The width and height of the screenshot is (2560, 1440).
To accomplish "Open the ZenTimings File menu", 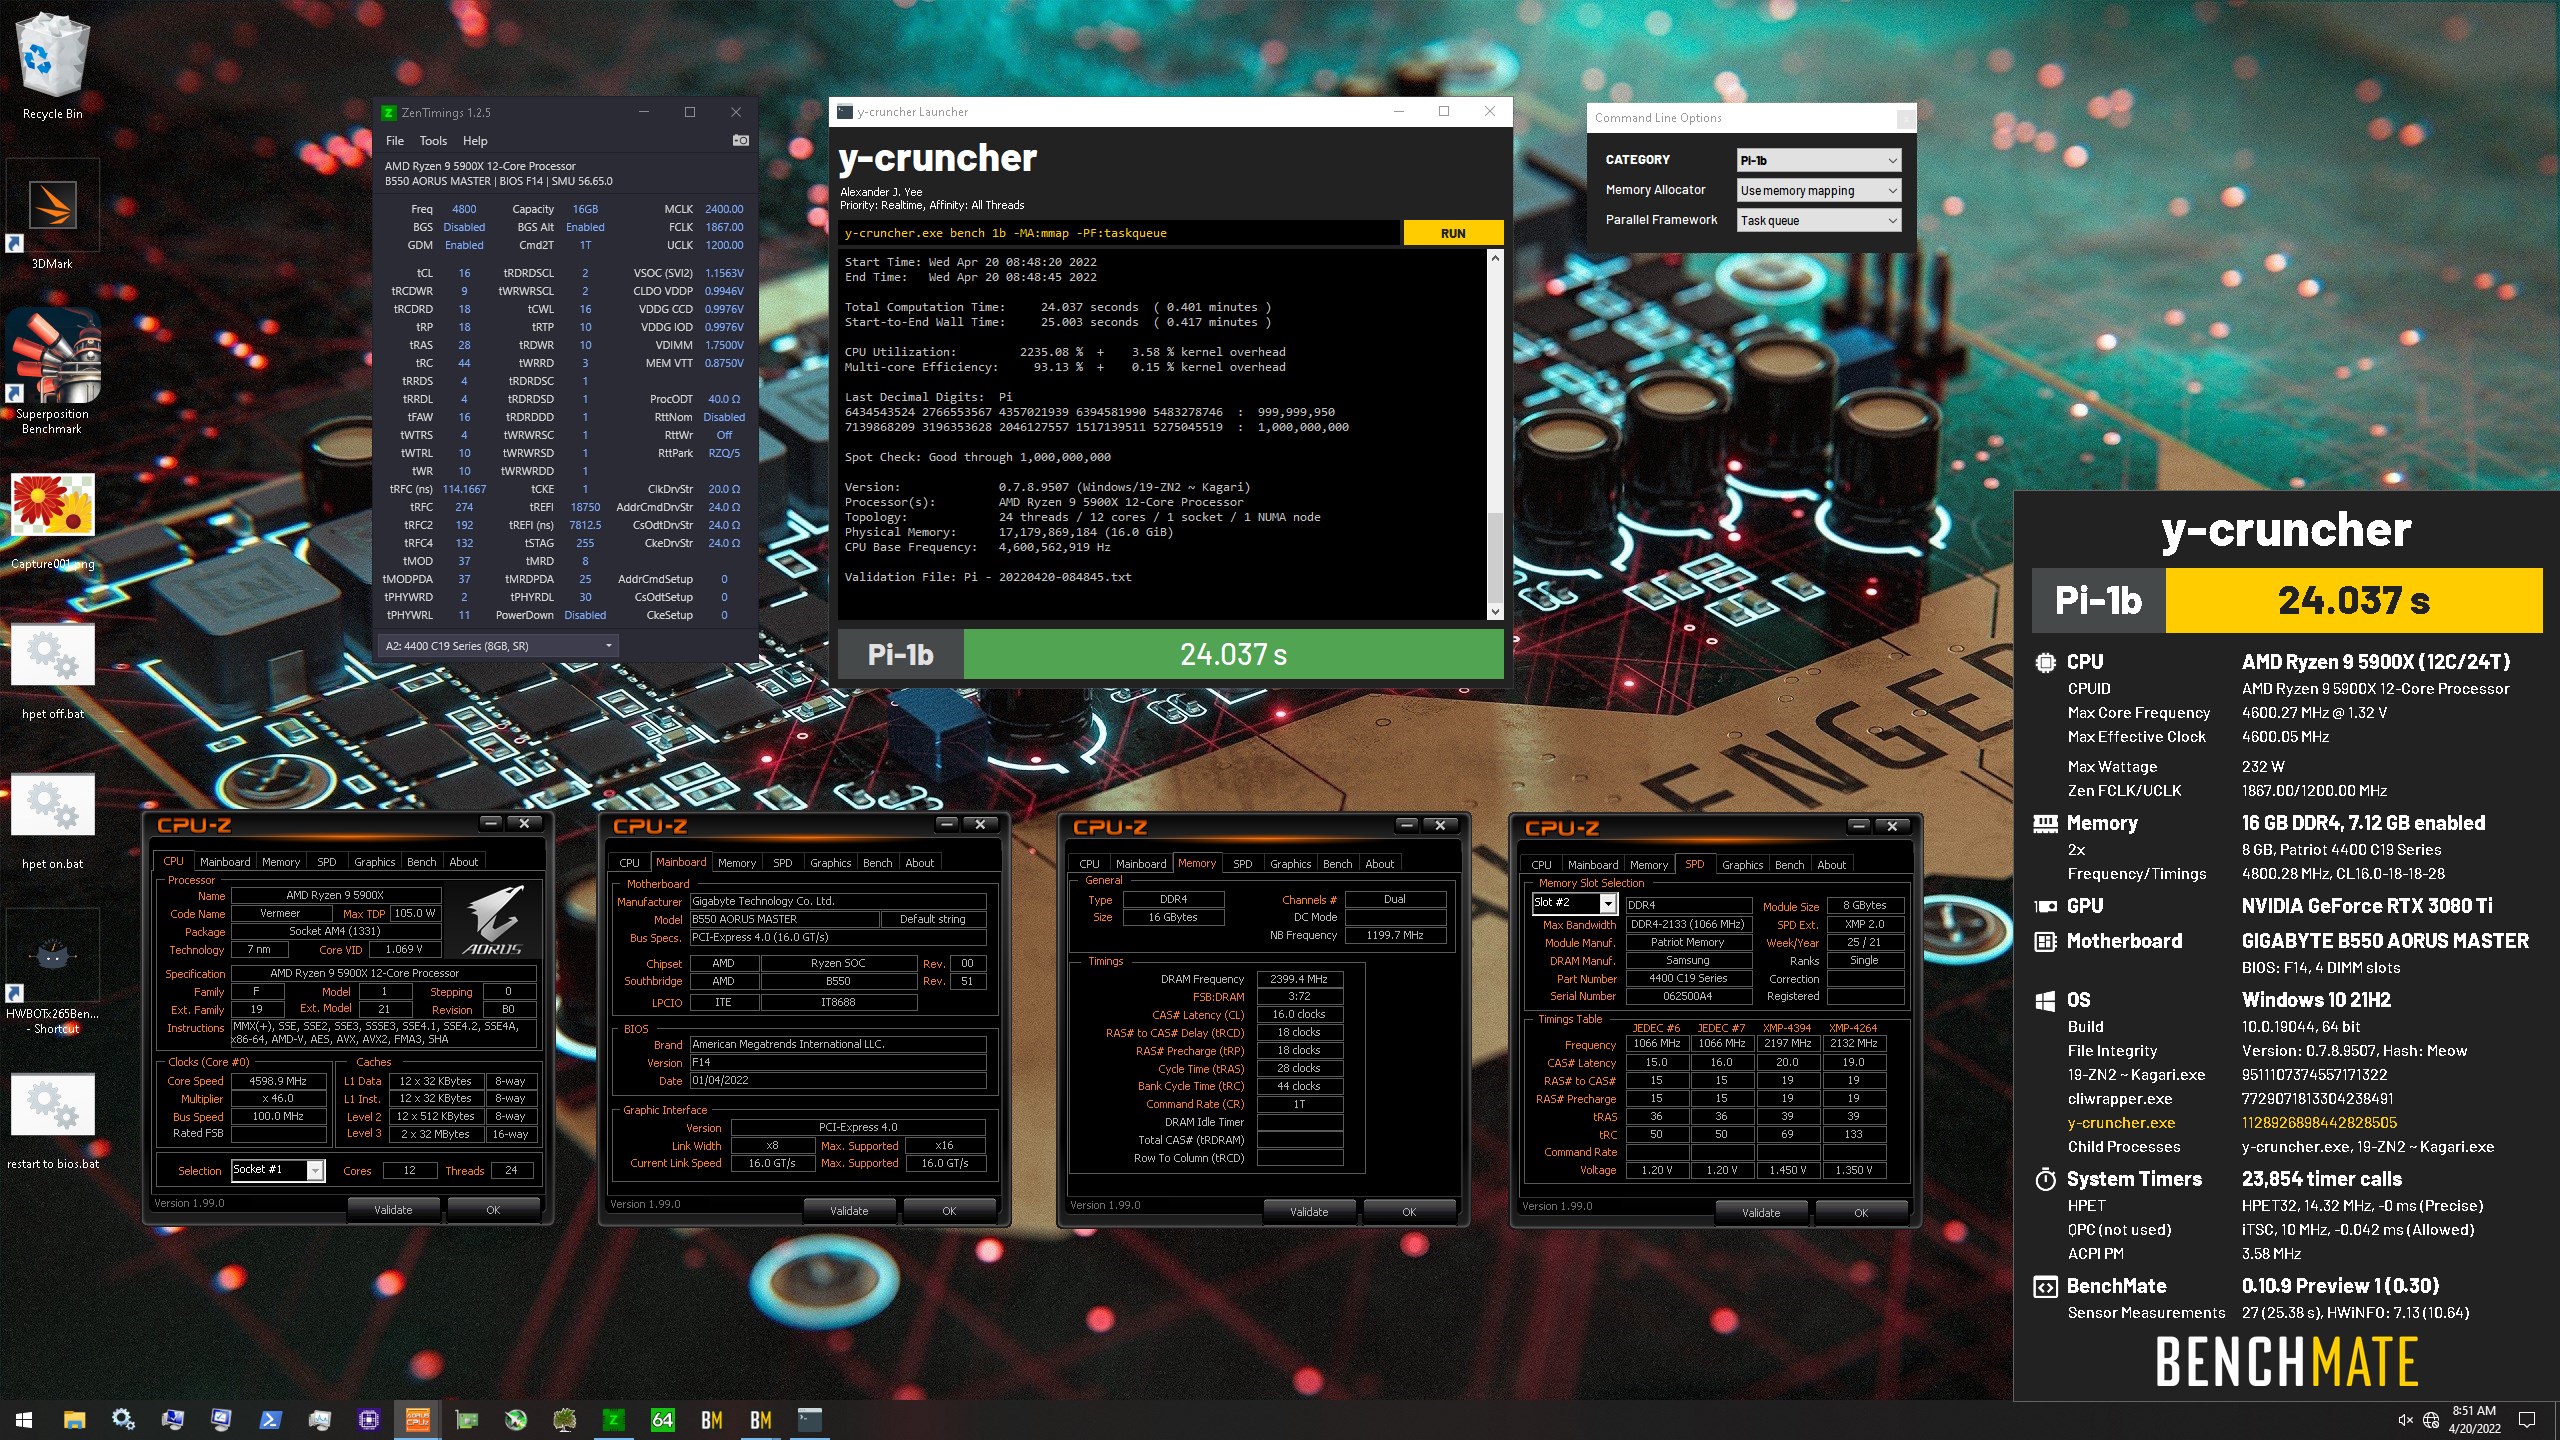I will (394, 141).
